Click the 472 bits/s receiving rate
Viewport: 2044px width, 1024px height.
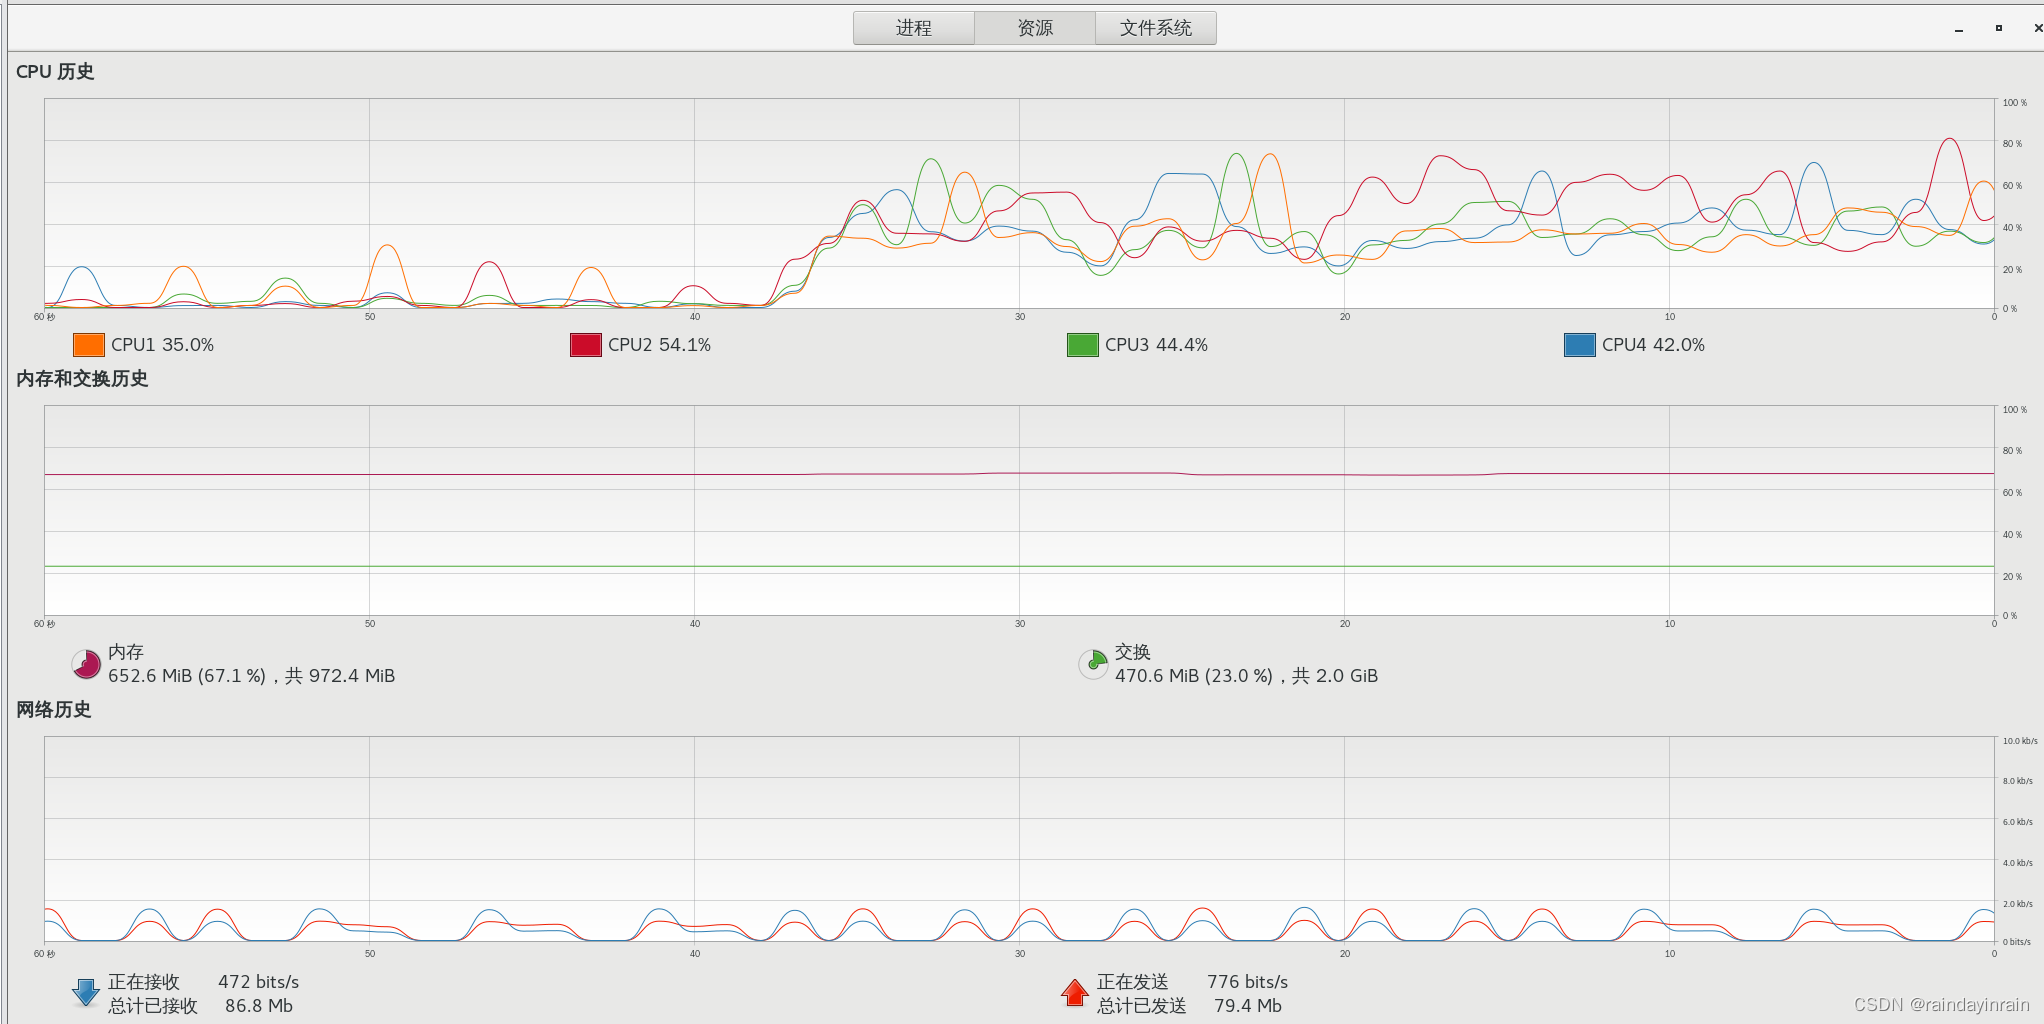pyautogui.click(x=259, y=982)
